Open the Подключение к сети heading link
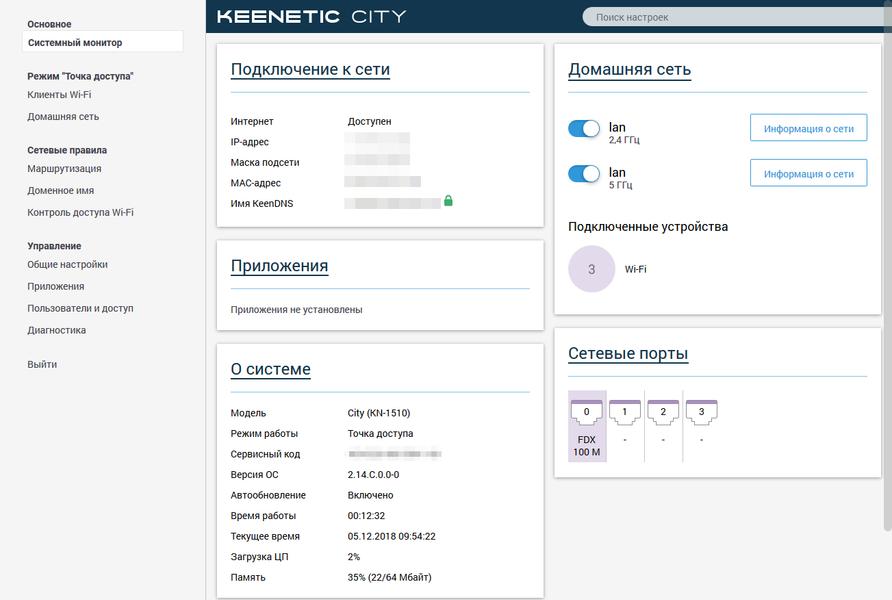Image resolution: width=892 pixels, height=600 pixels. (310, 70)
